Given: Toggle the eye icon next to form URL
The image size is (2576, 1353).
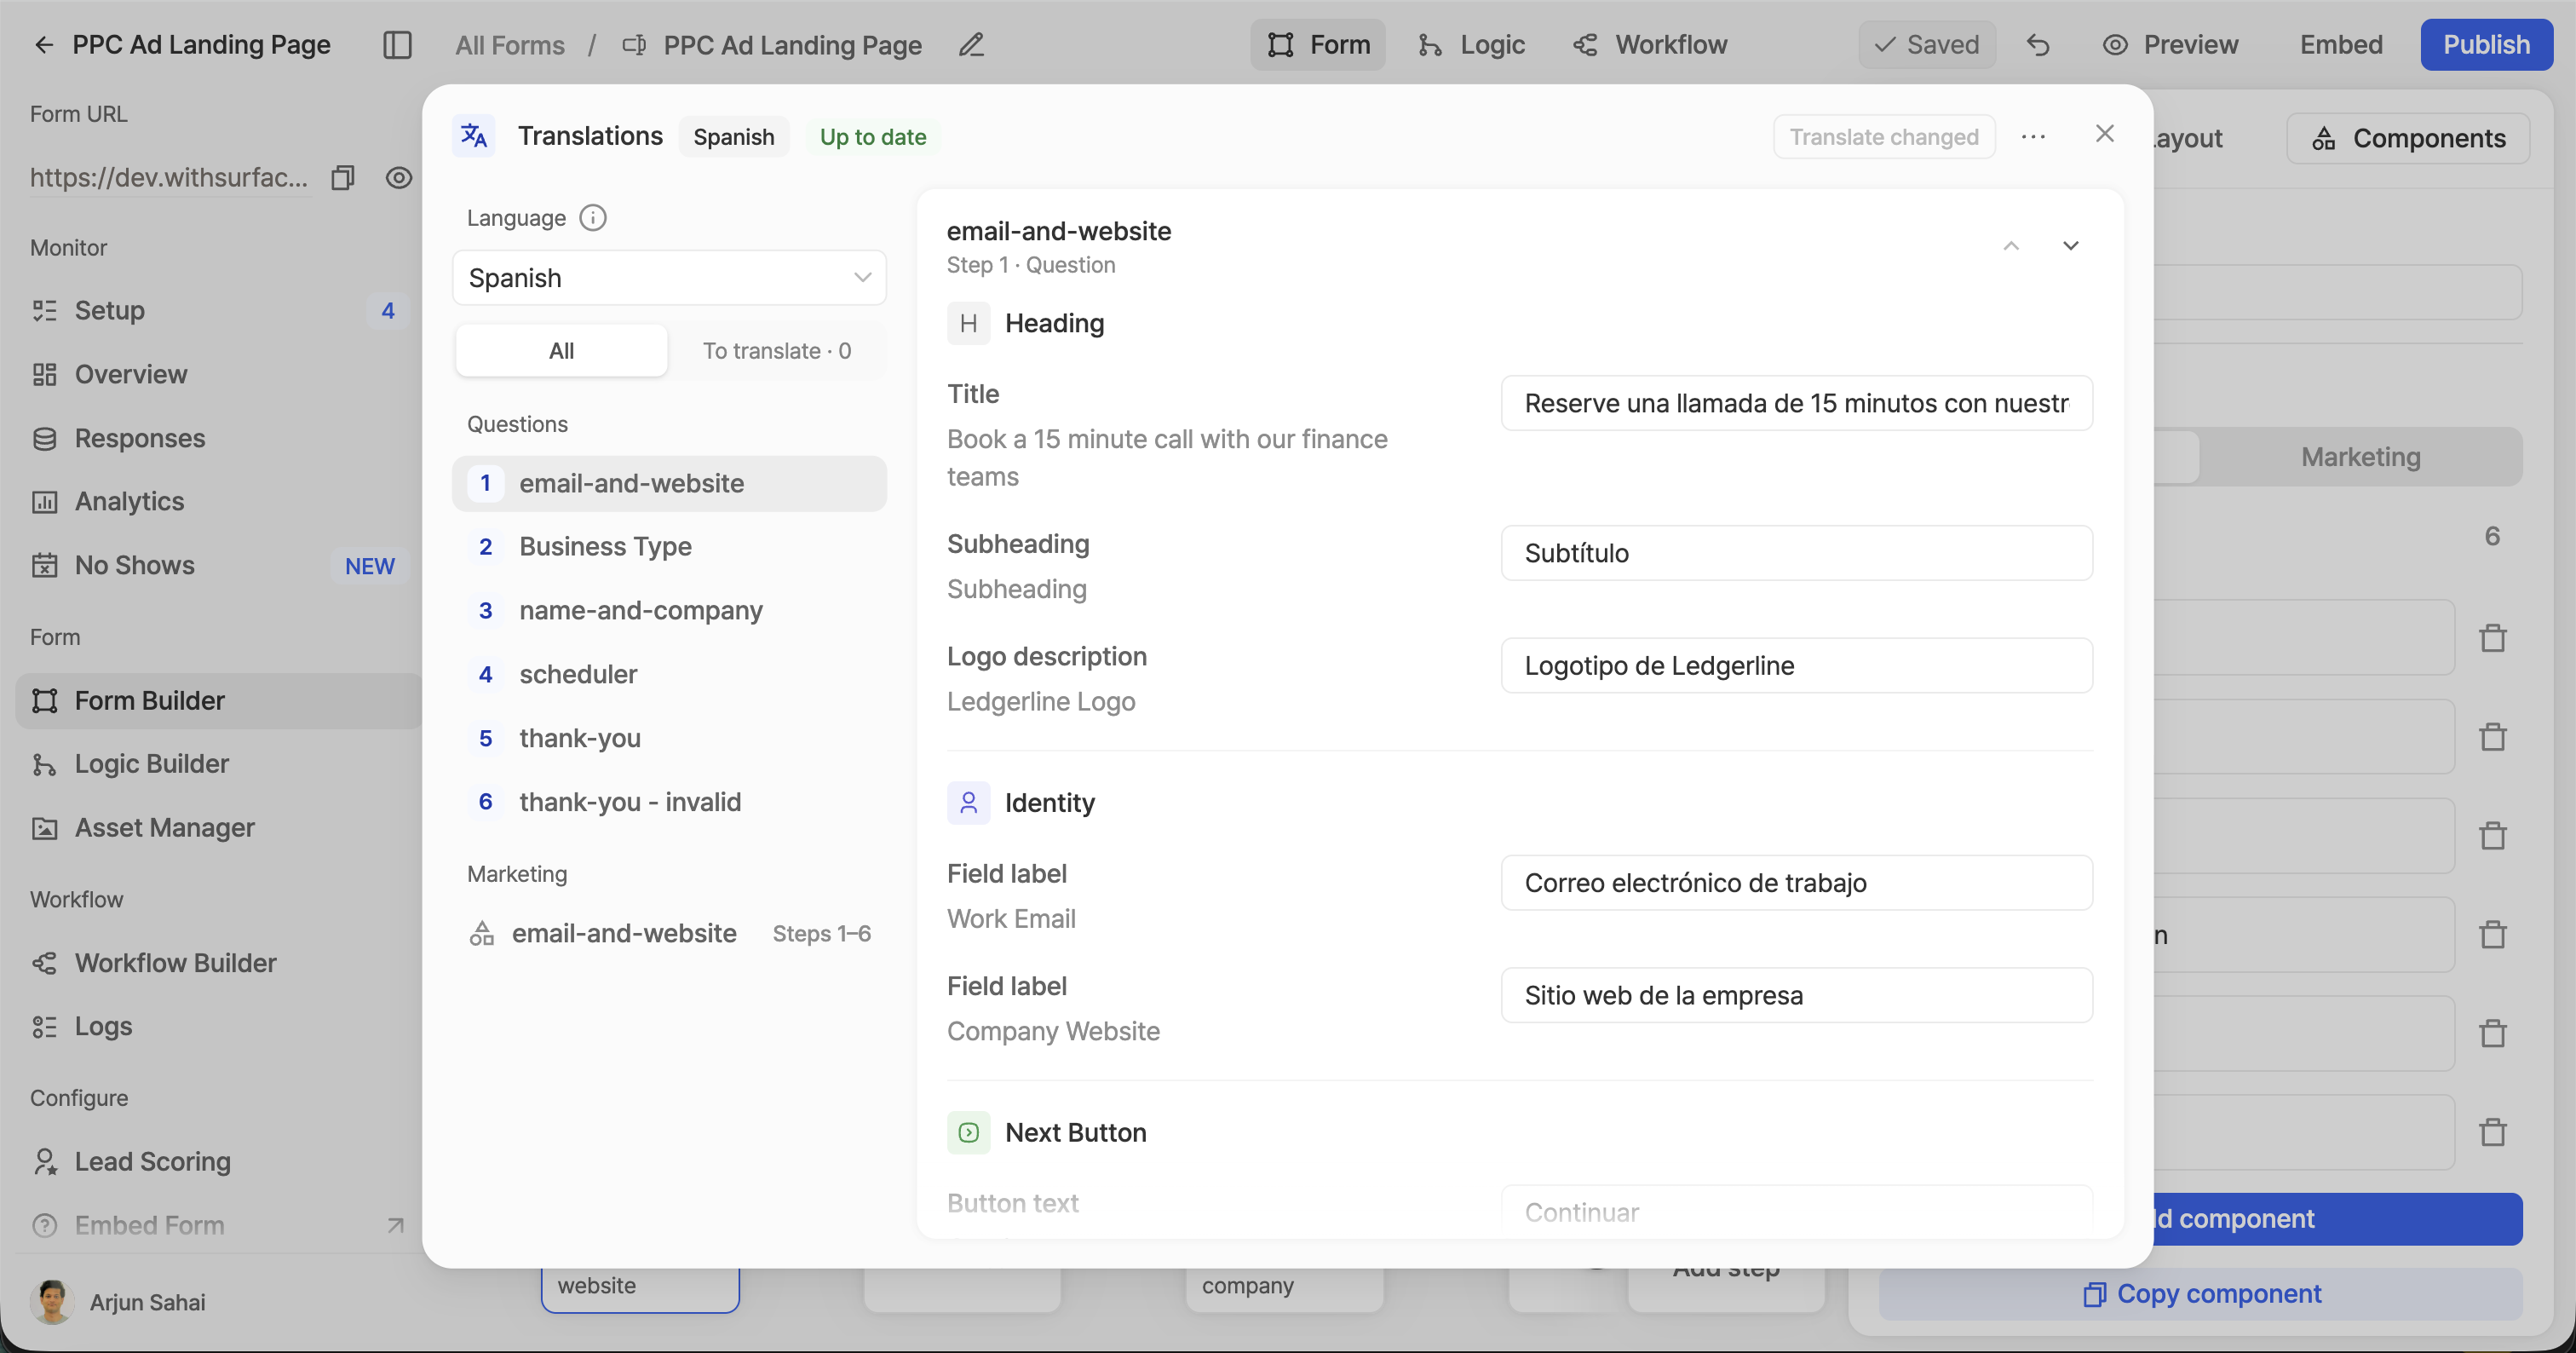Looking at the screenshot, I should [x=399, y=178].
